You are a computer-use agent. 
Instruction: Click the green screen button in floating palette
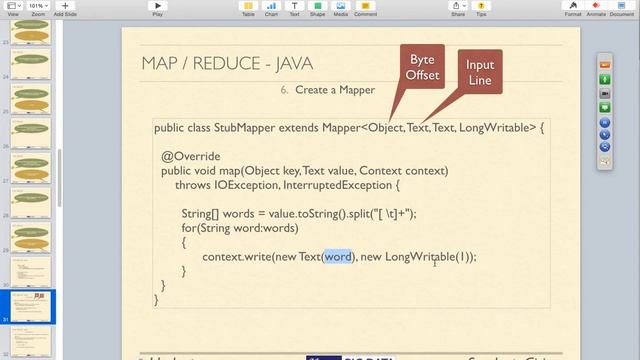(605, 108)
